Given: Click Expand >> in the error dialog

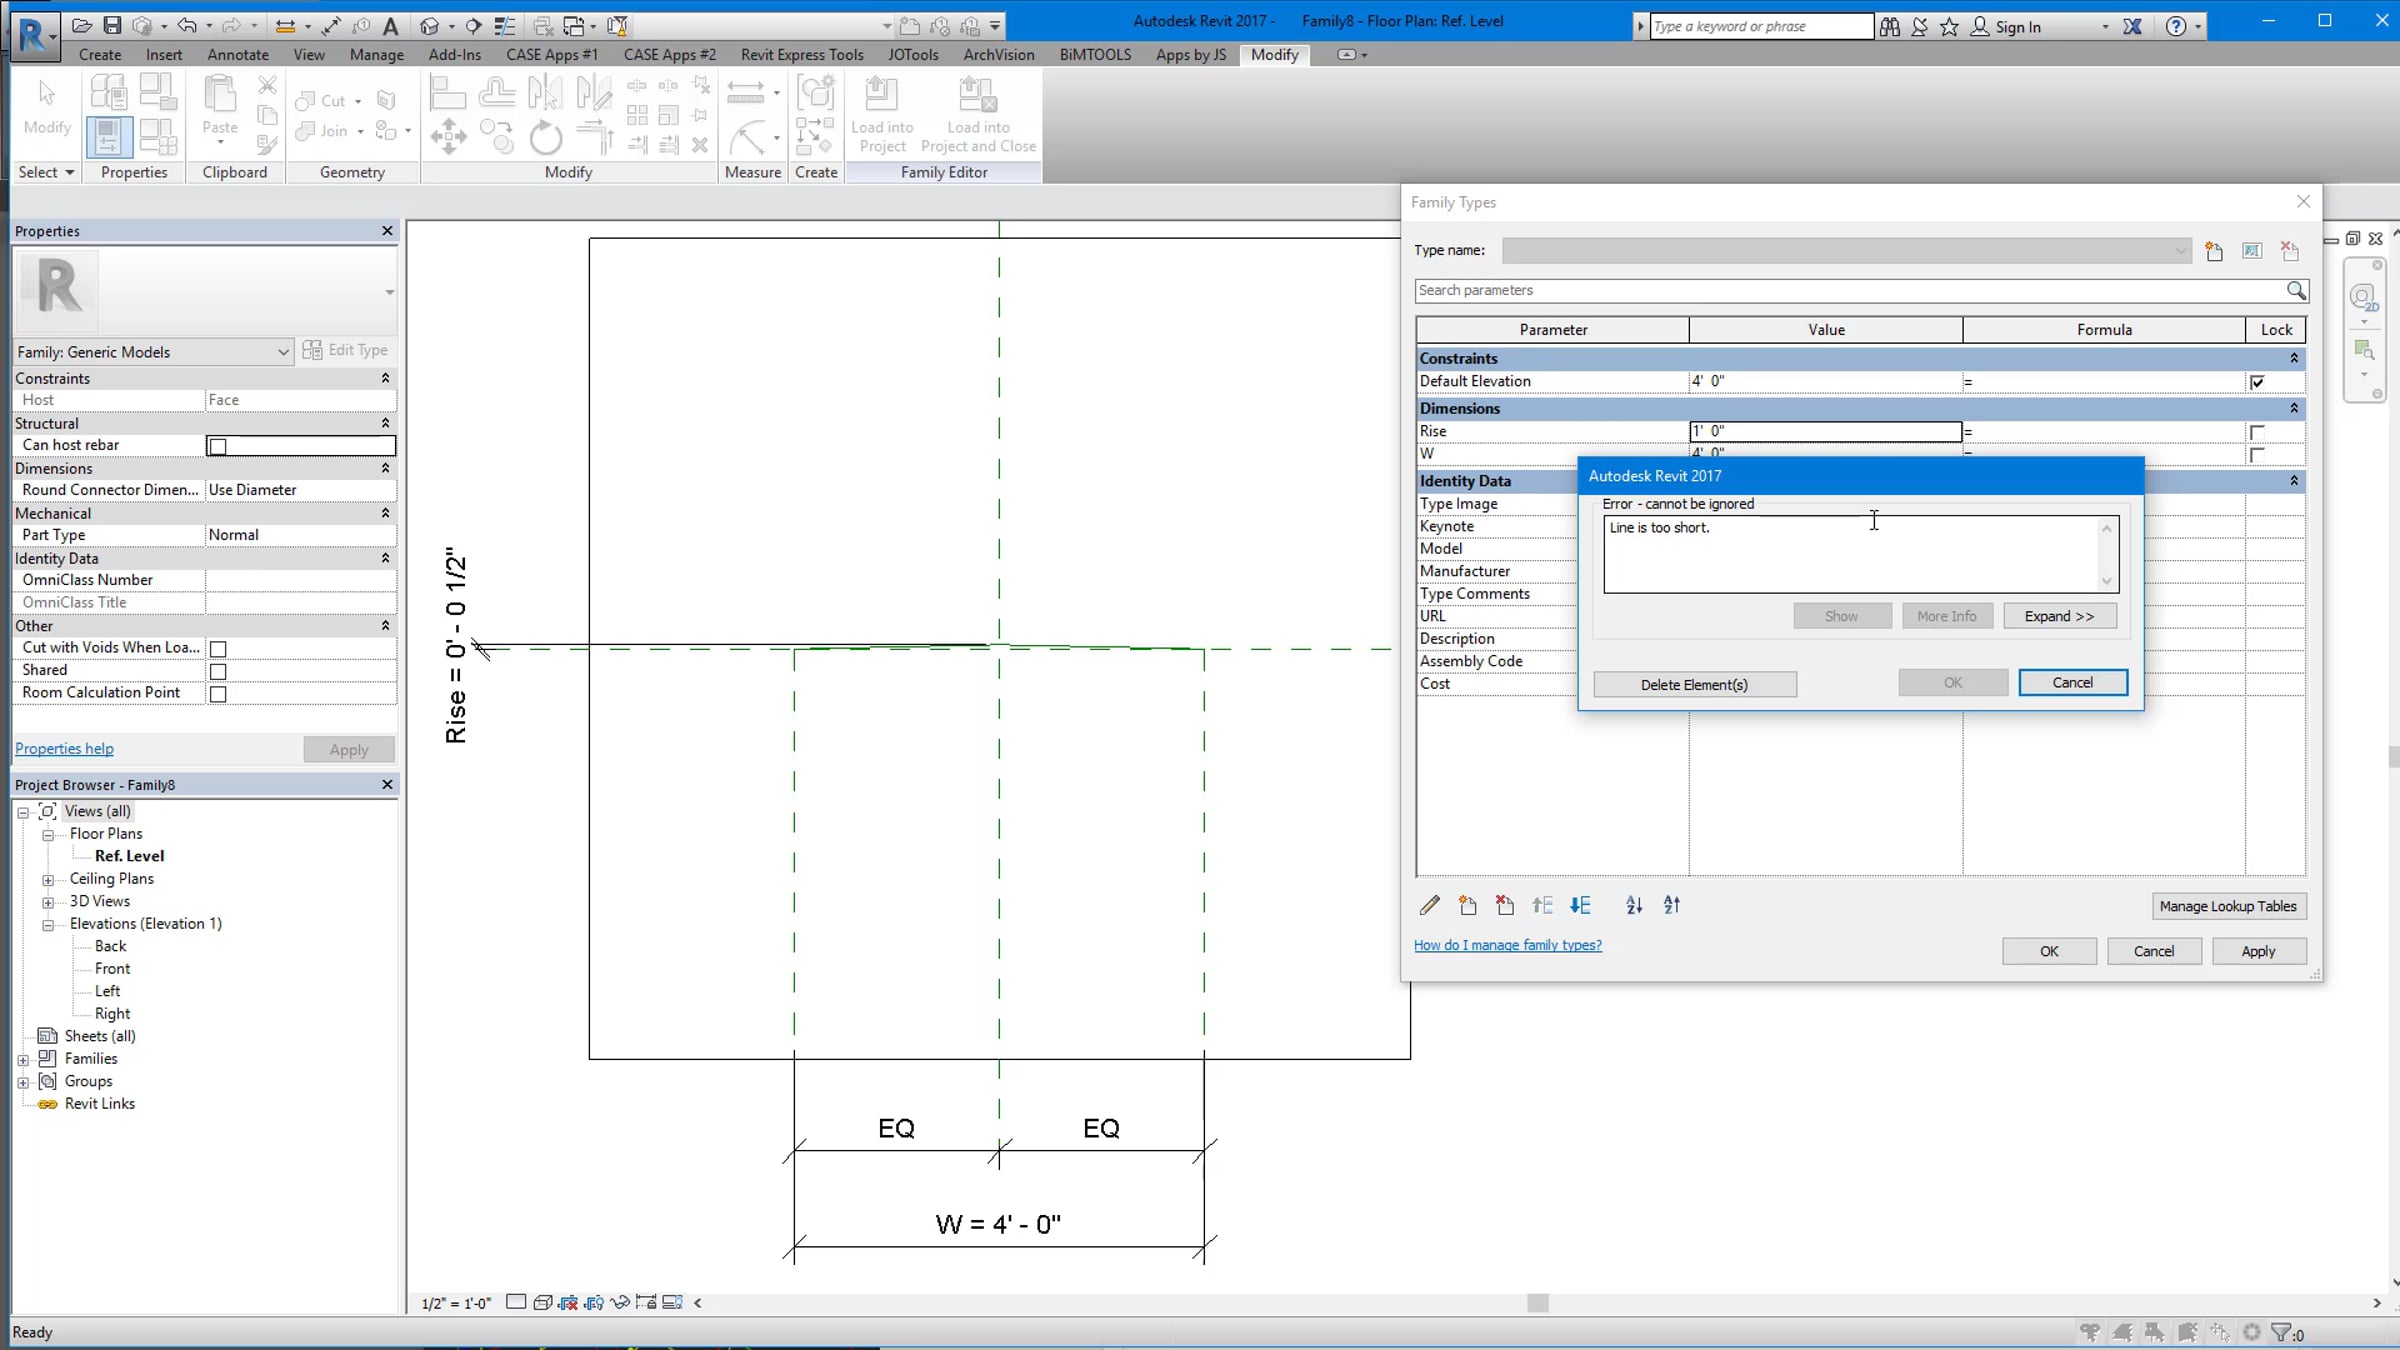Looking at the screenshot, I should (2060, 616).
